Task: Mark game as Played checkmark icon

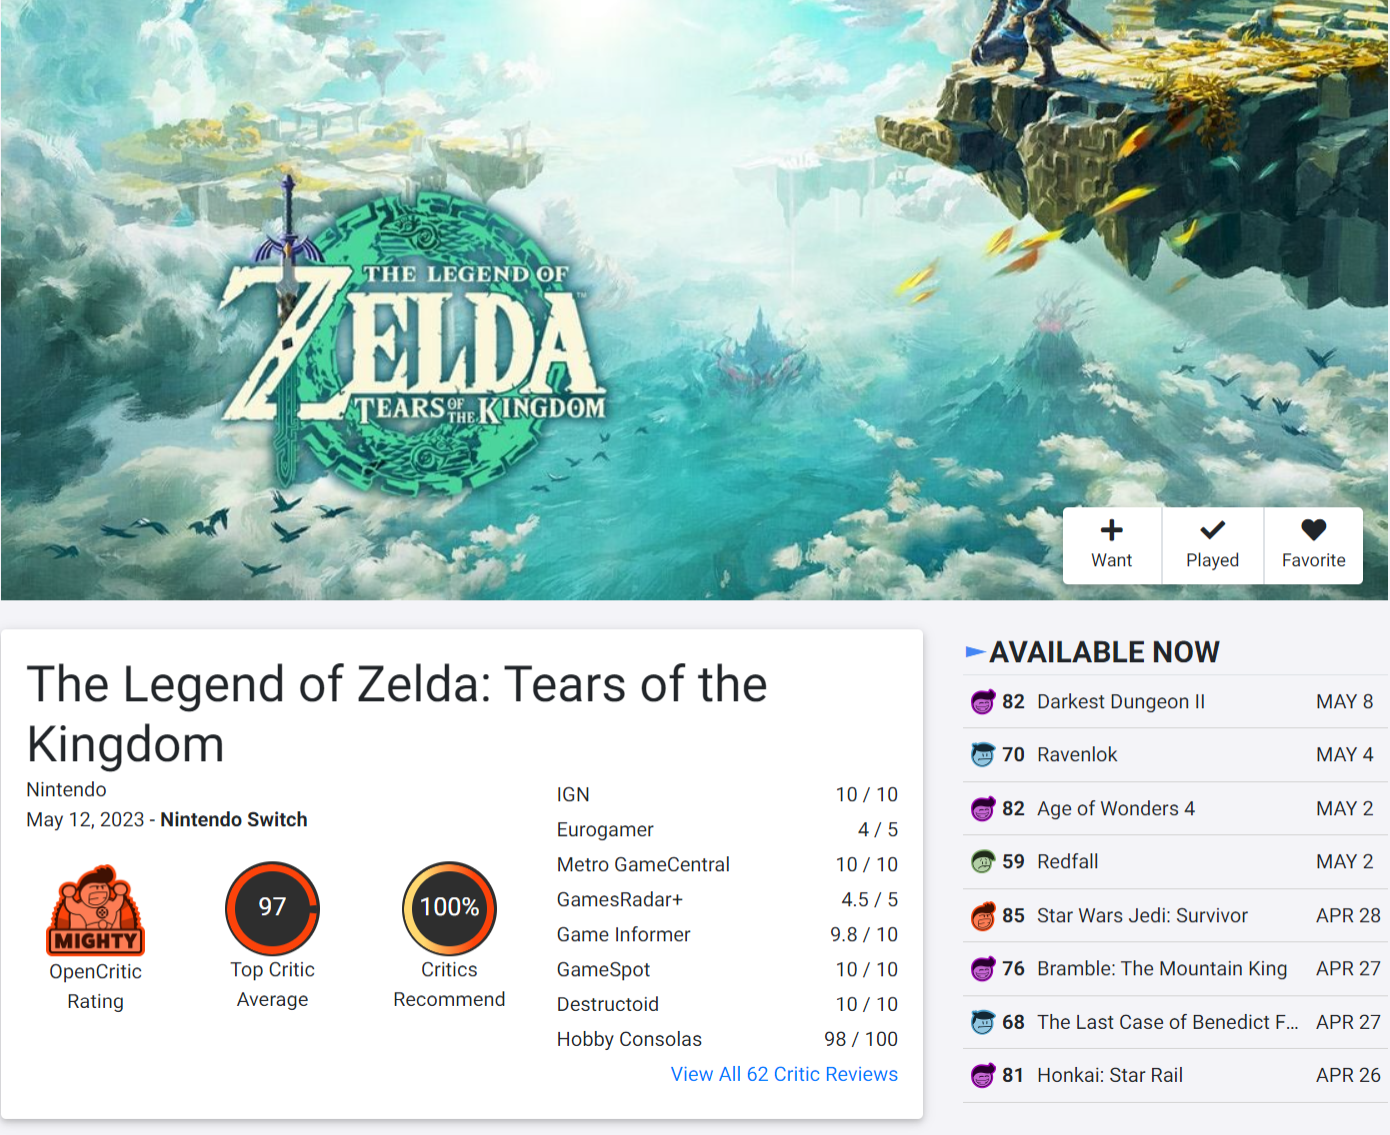Action: pyautogui.click(x=1212, y=530)
